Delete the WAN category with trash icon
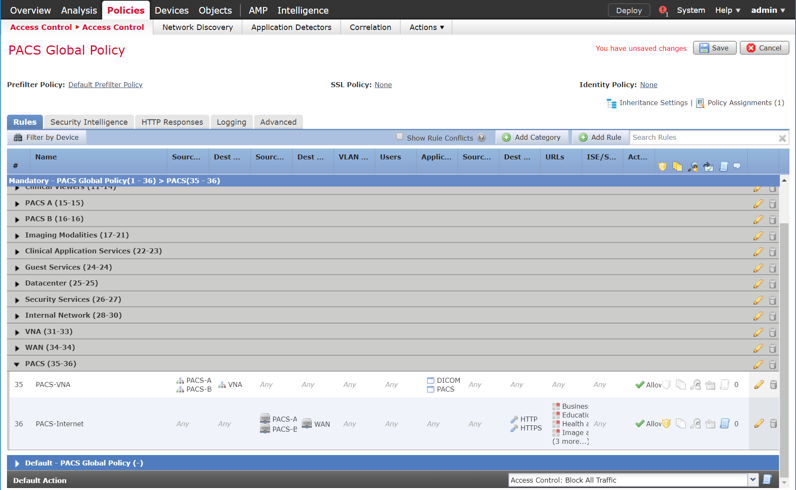 click(773, 348)
